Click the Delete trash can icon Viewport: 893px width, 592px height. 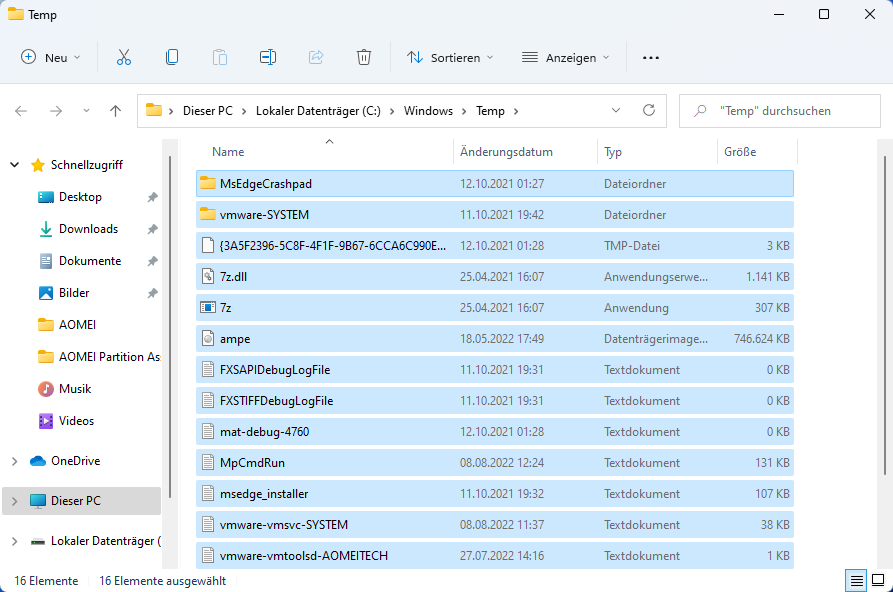pyautogui.click(x=364, y=57)
